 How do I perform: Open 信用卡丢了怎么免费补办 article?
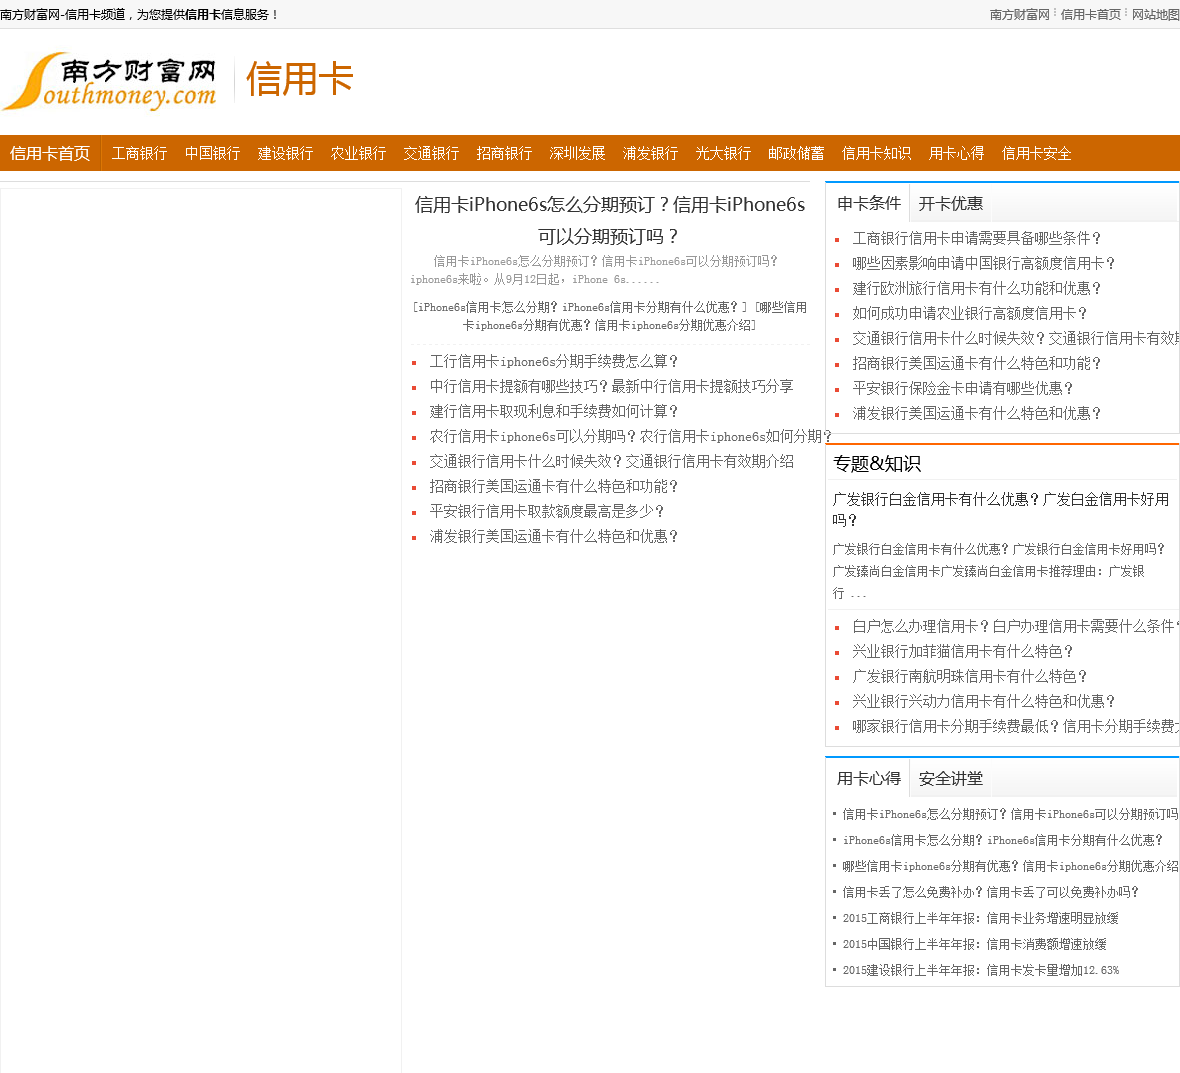click(x=990, y=892)
